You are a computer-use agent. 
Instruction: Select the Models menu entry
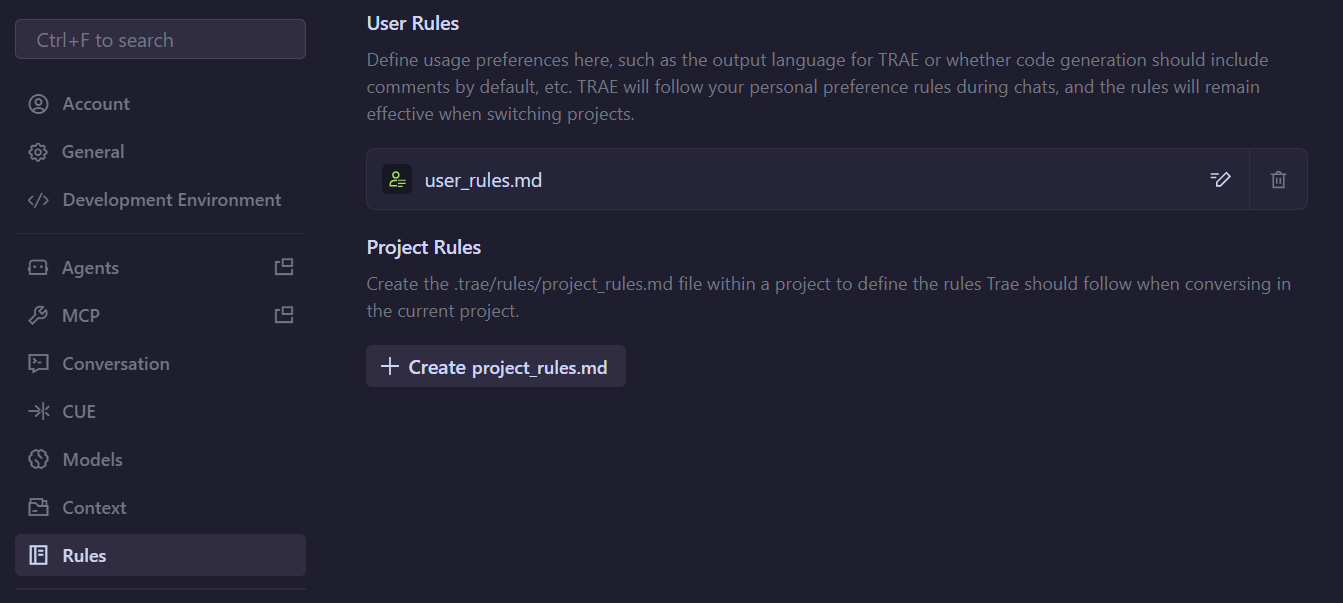click(x=92, y=459)
